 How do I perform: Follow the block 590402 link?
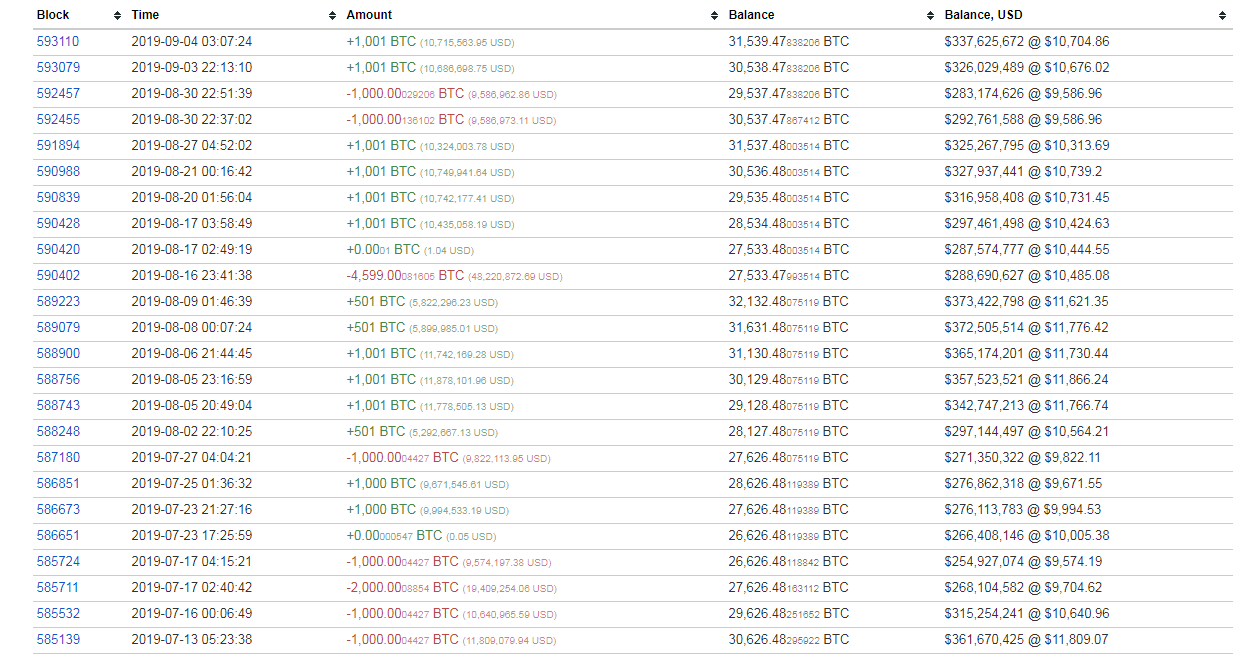[58, 276]
